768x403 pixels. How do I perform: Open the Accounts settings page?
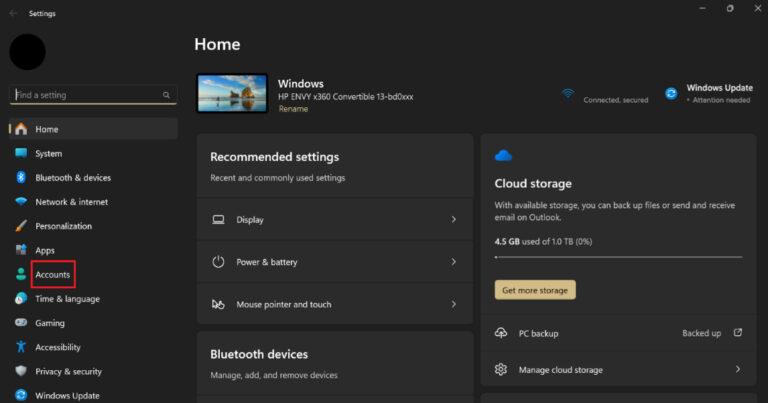[x=52, y=274]
